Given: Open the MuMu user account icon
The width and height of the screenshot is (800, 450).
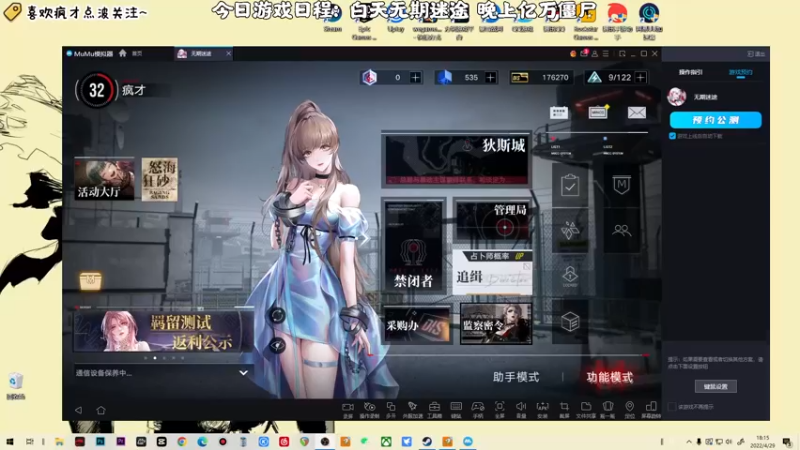Looking at the screenshot, I should click(x=595, y=54).
